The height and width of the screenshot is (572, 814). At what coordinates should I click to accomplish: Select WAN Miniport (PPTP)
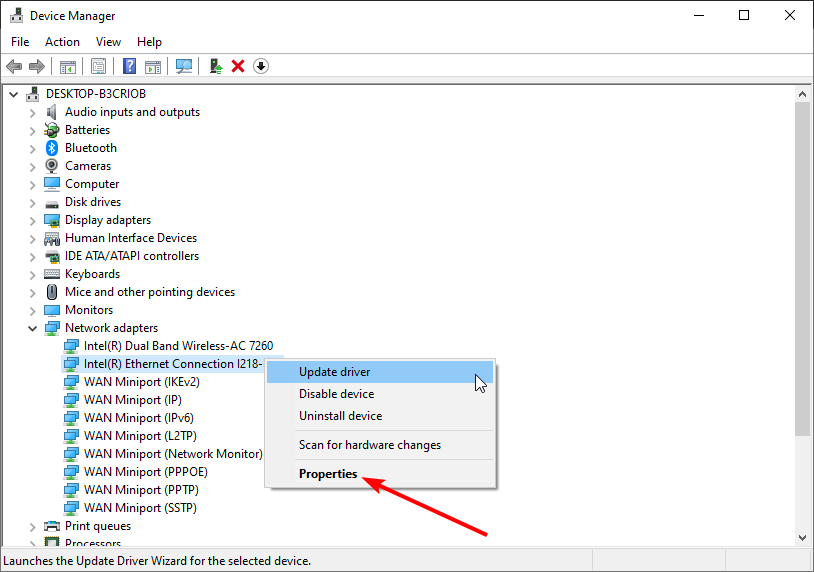(x=141, y=490)
